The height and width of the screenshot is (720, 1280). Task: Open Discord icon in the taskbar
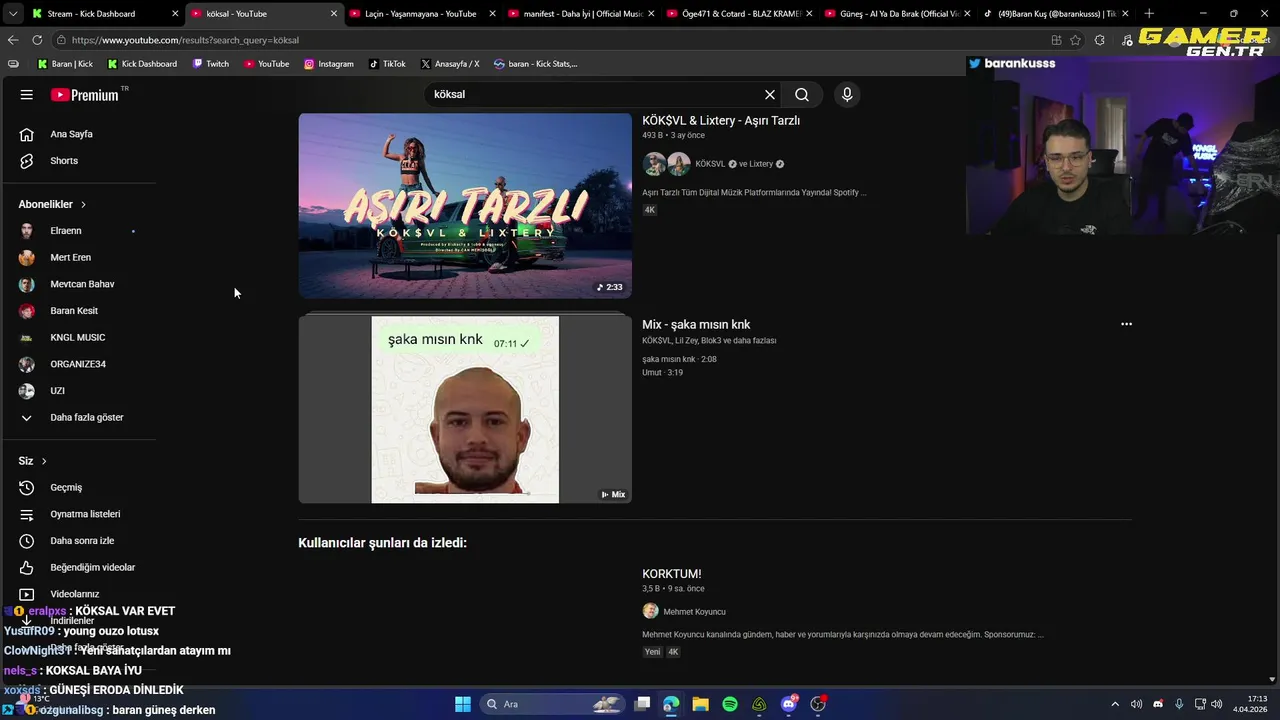pos(789,704)
